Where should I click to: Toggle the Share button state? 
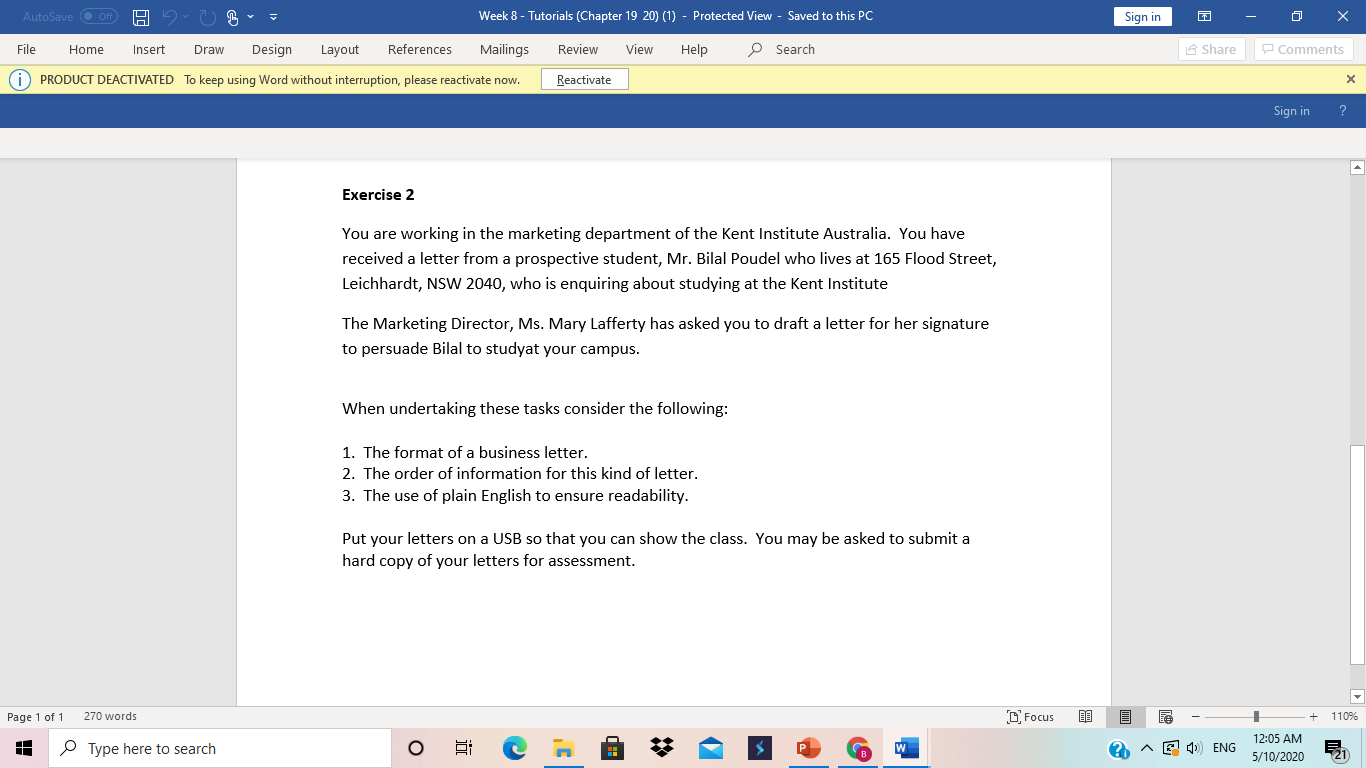1211,49
